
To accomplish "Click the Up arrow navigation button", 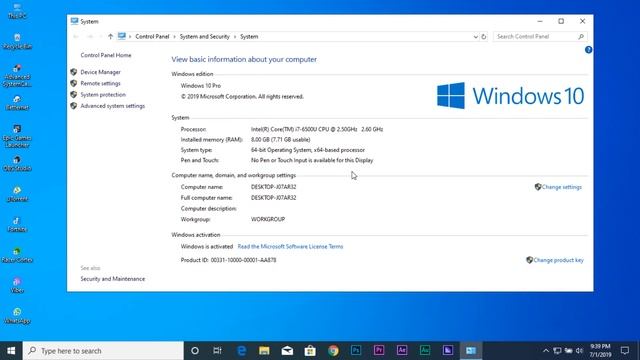I will click(x=110, y=37).
